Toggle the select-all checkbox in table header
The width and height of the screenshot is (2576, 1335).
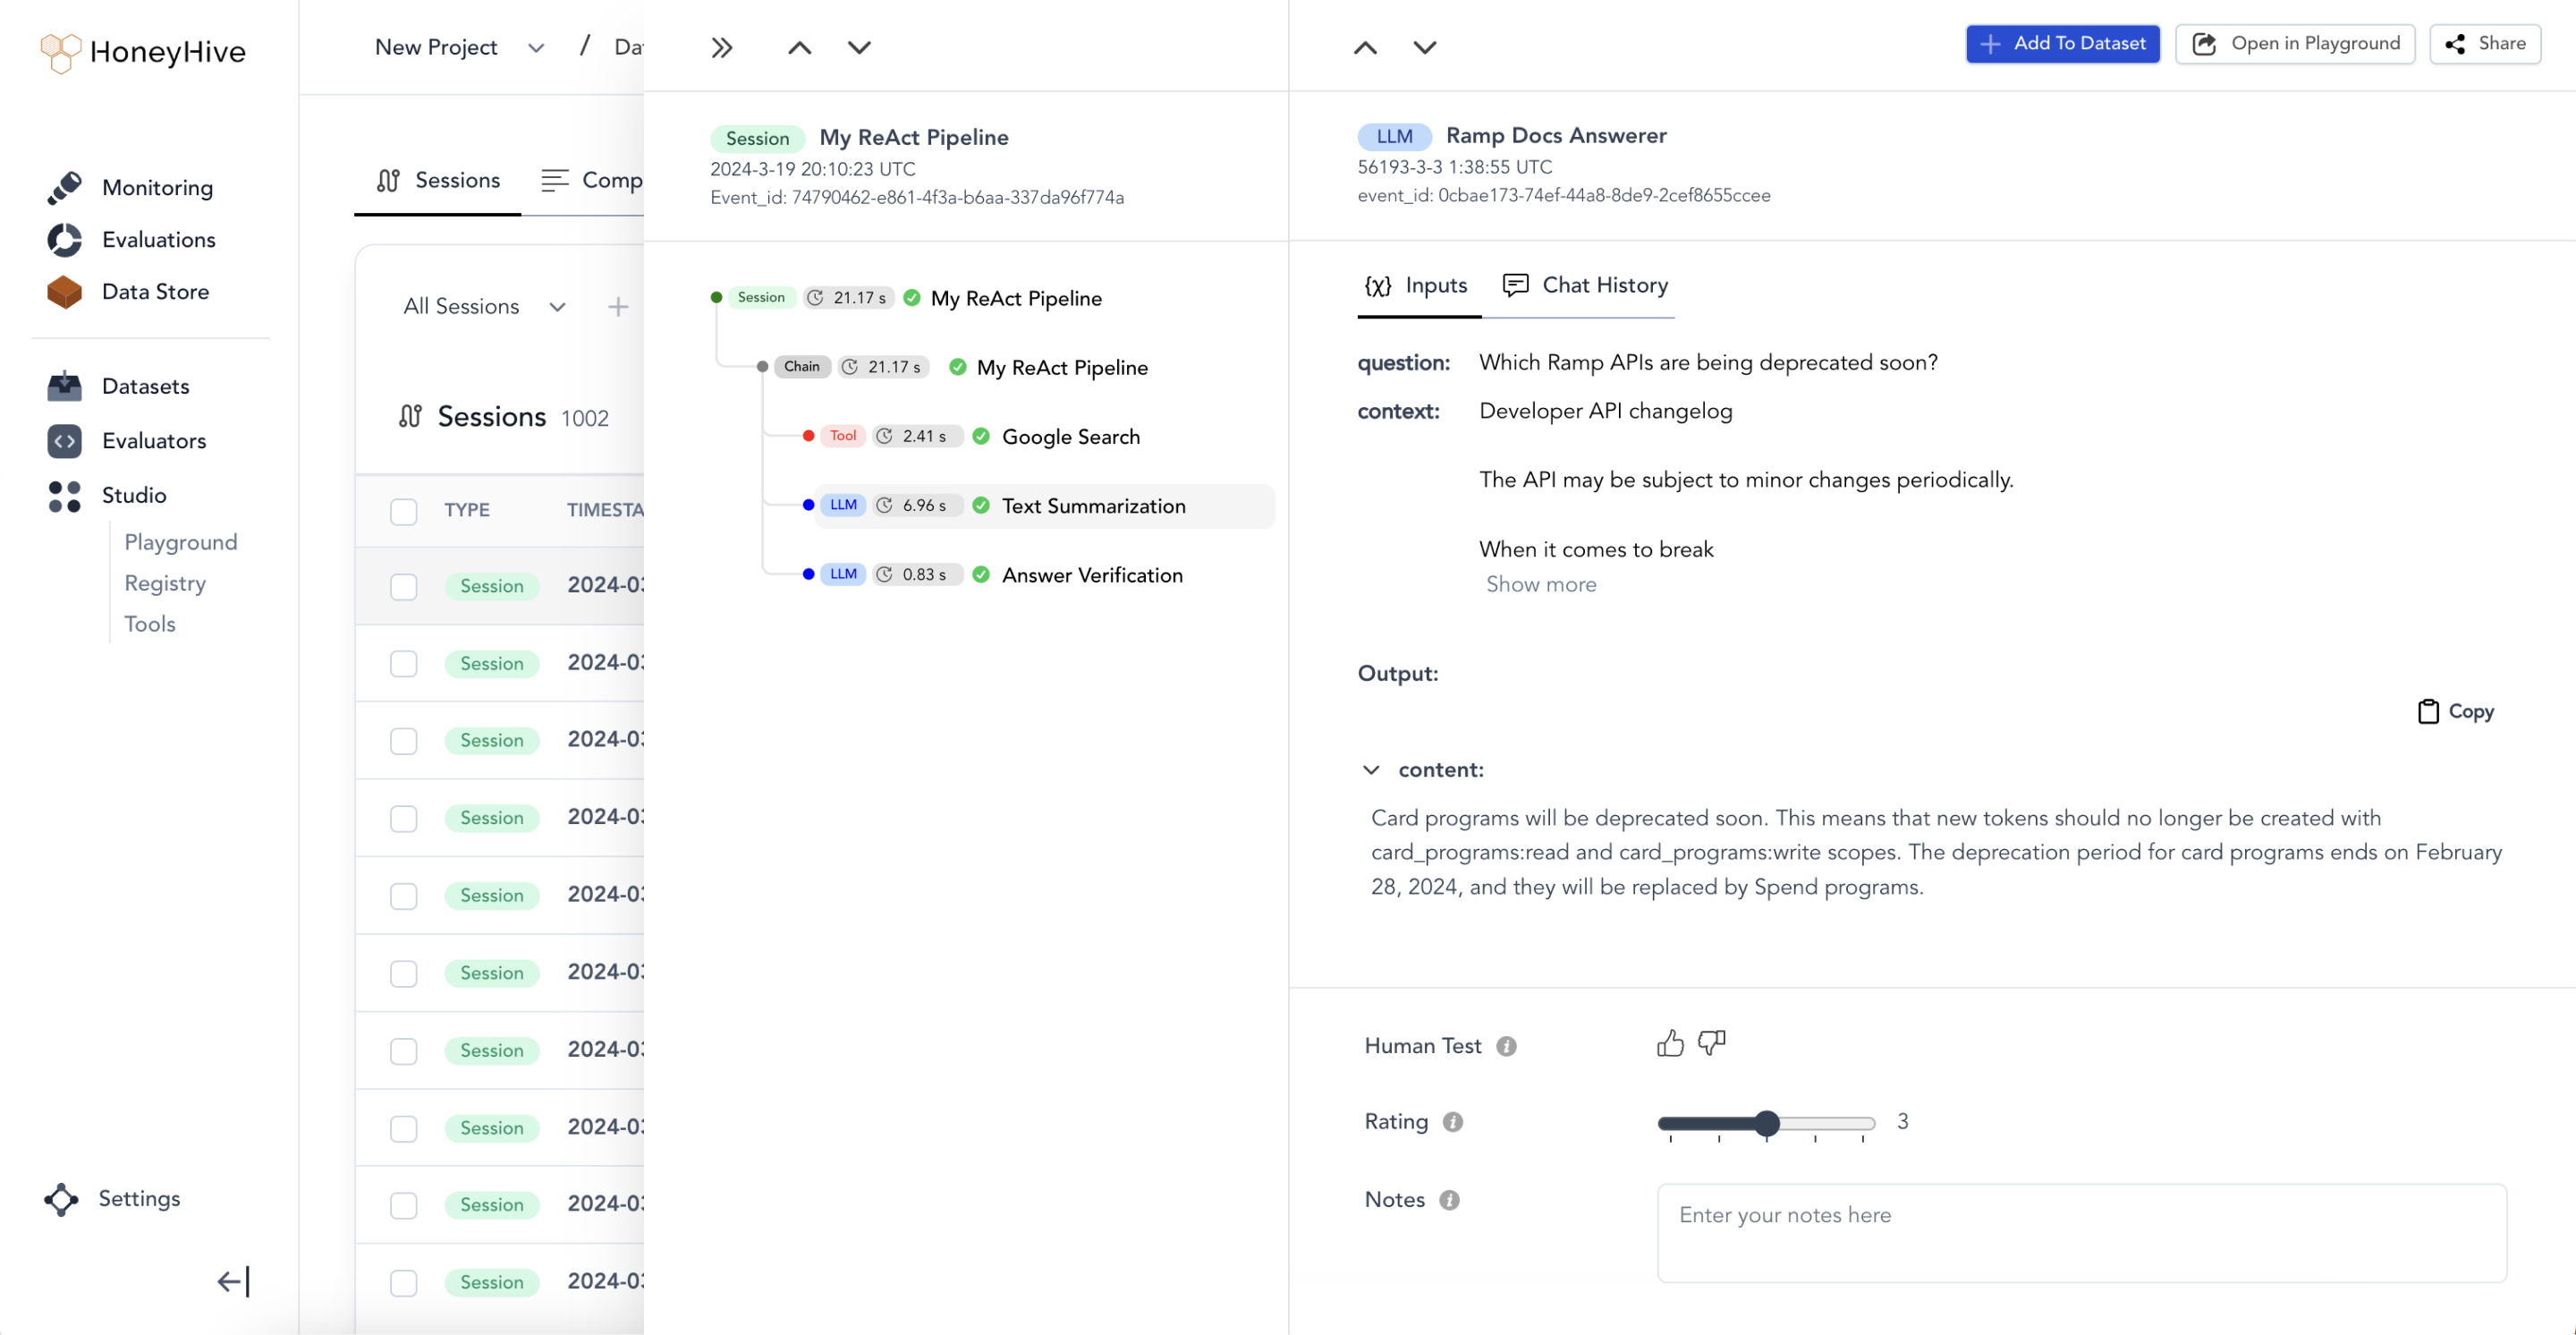[x=403, y=510]
